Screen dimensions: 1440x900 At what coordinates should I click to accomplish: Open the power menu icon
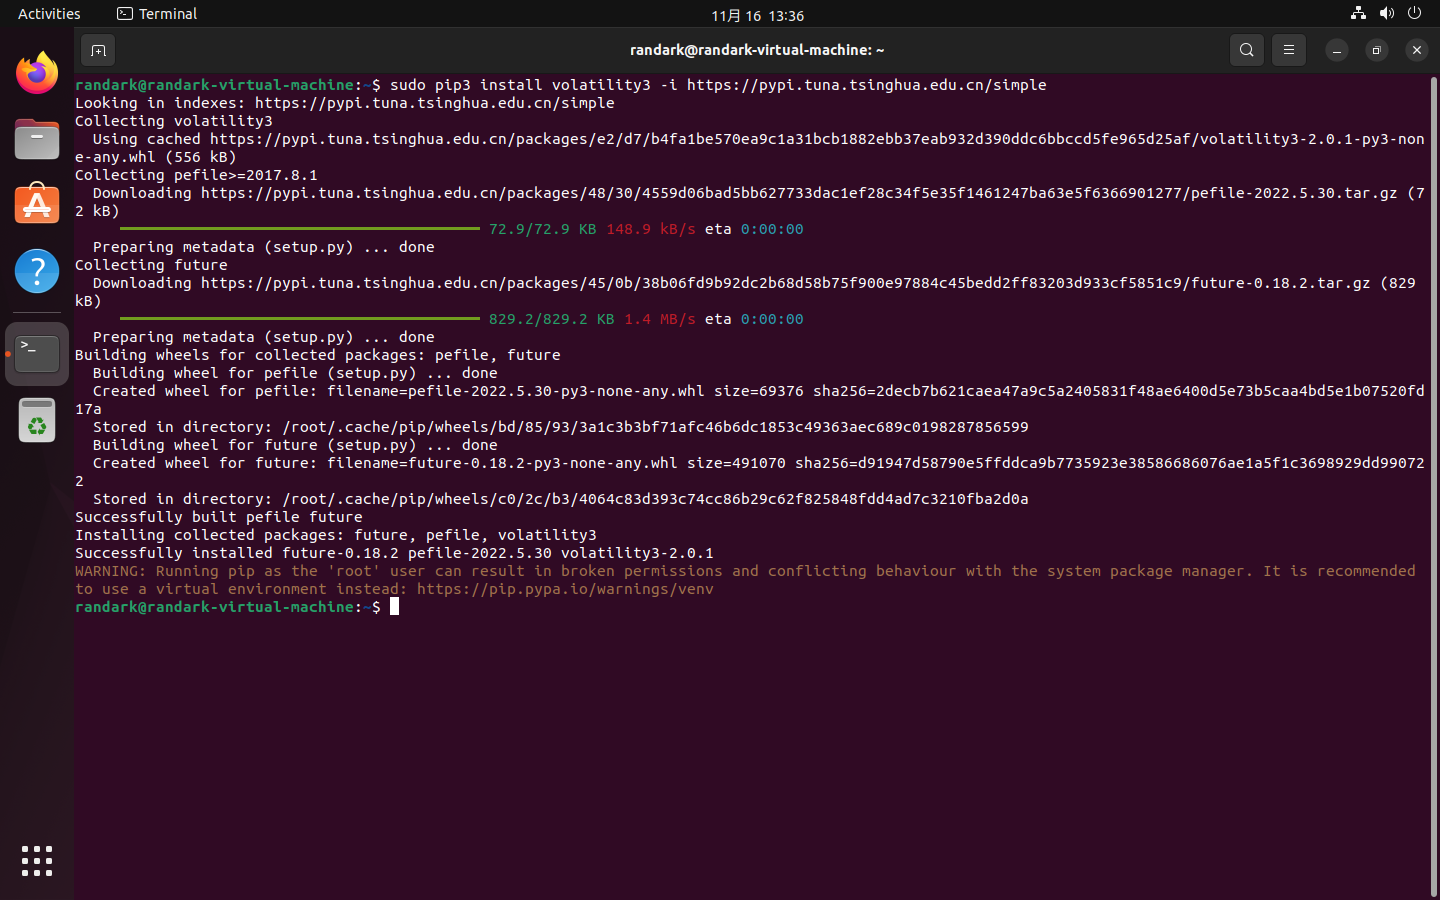(1414, 14)
